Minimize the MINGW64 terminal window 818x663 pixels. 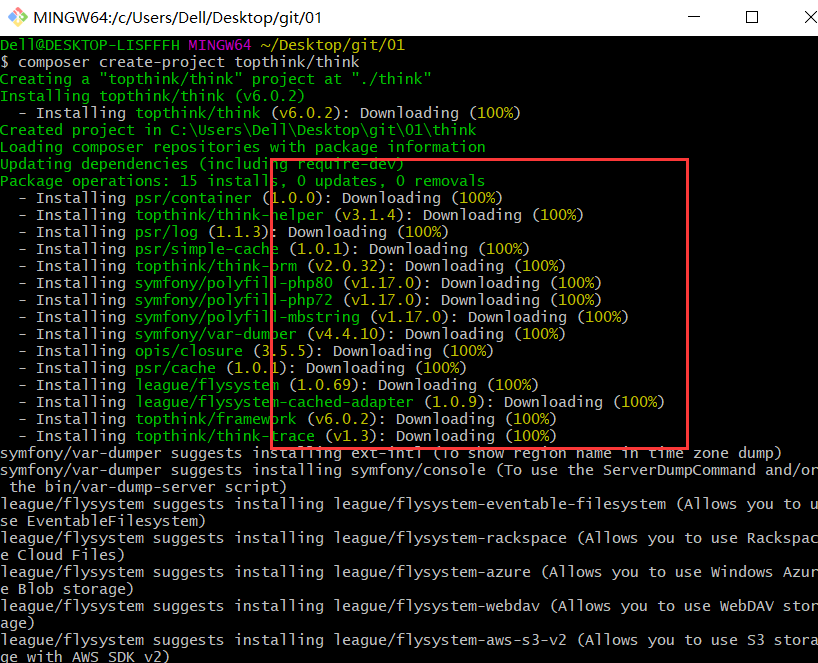coord(694,17)
